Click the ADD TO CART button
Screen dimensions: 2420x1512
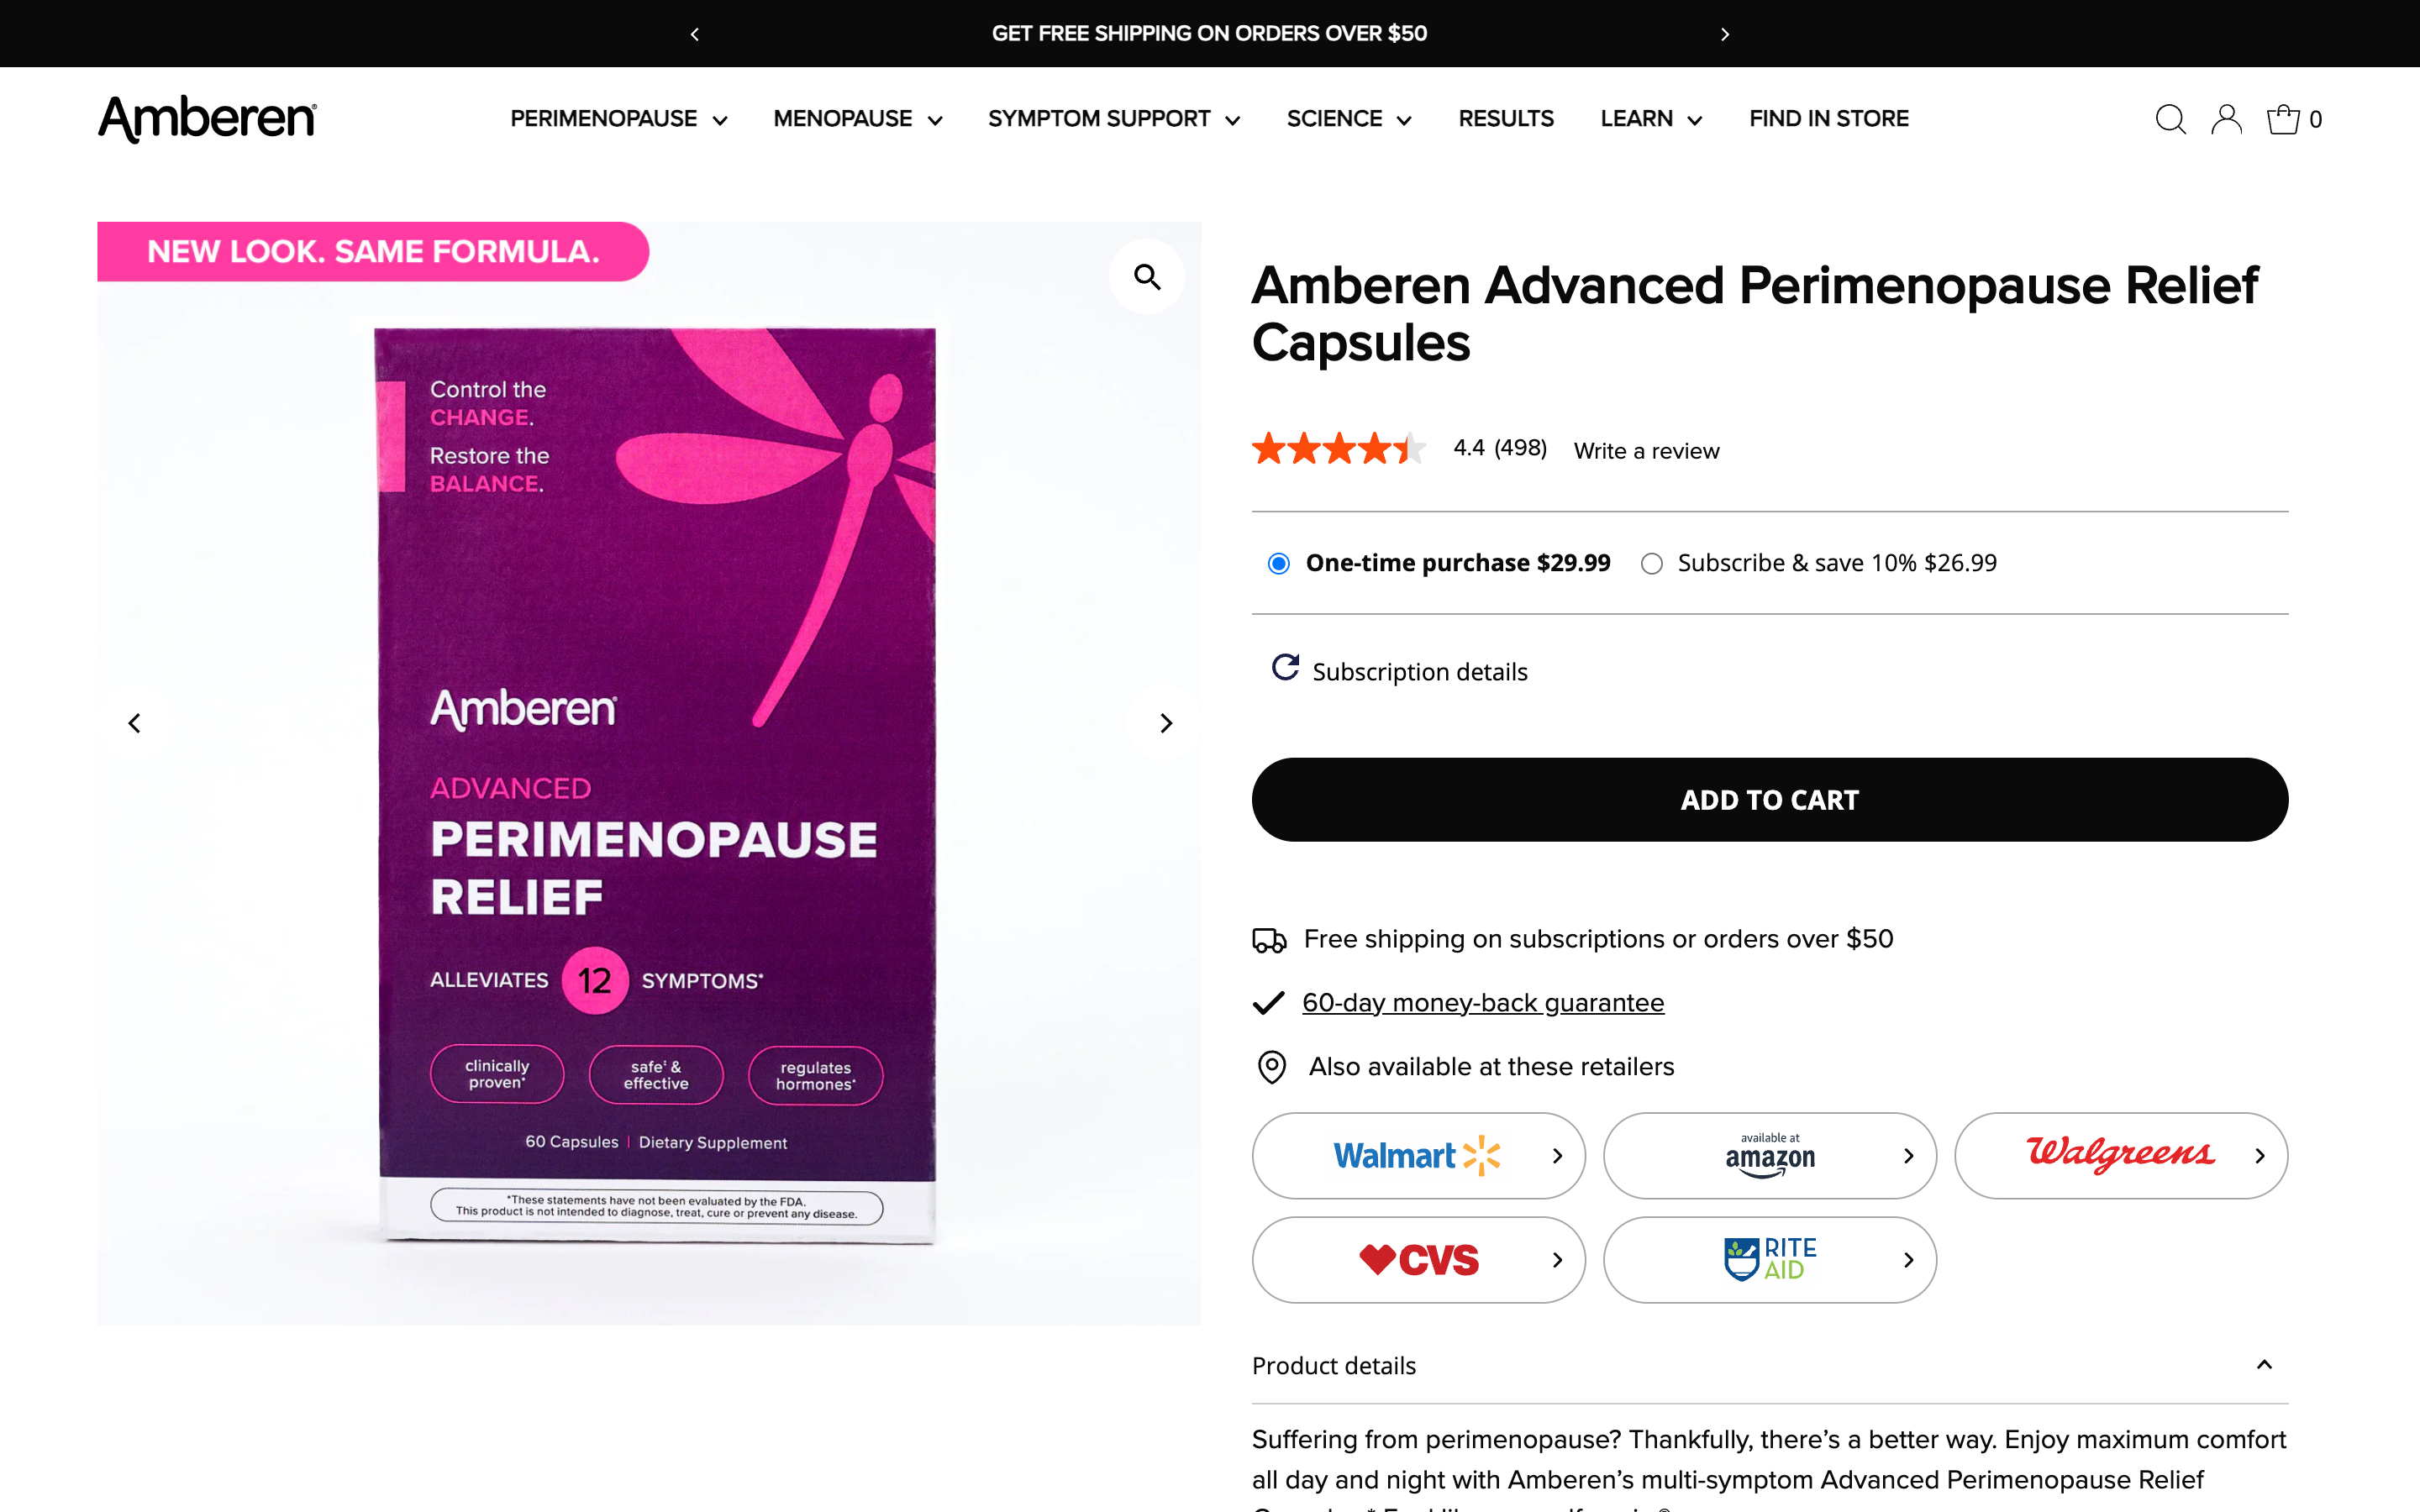(1768, 799)
